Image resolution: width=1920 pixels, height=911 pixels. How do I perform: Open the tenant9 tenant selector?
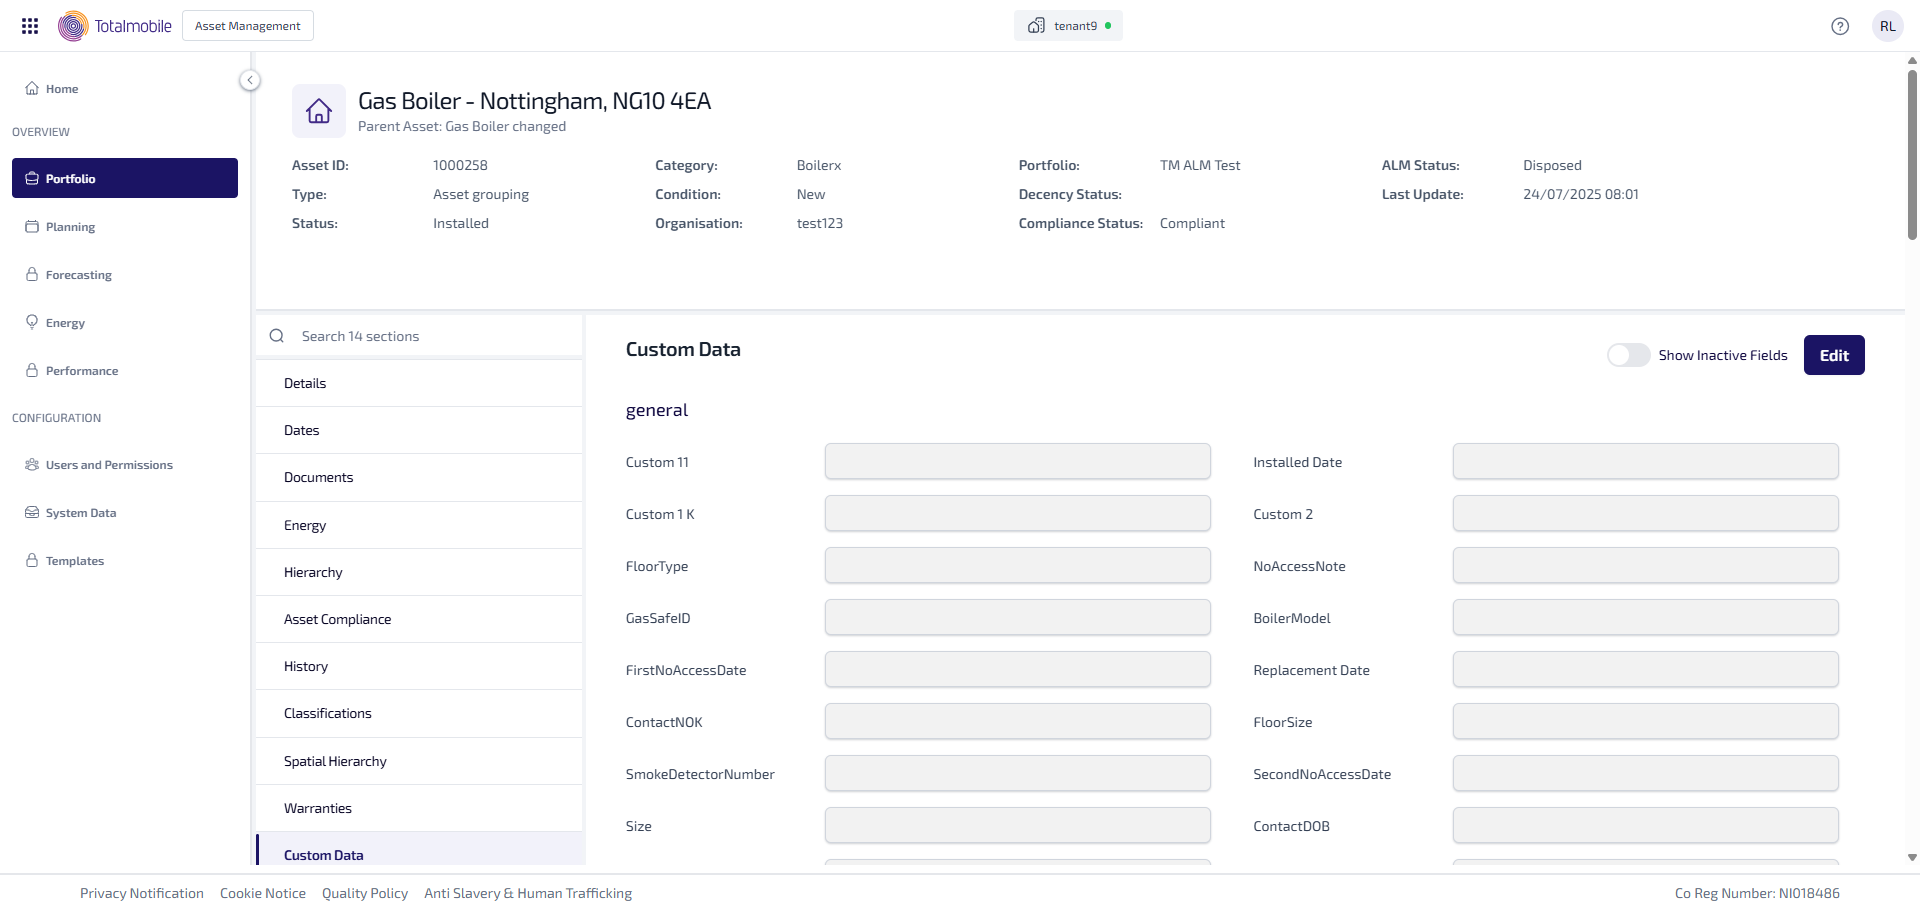1068,26
